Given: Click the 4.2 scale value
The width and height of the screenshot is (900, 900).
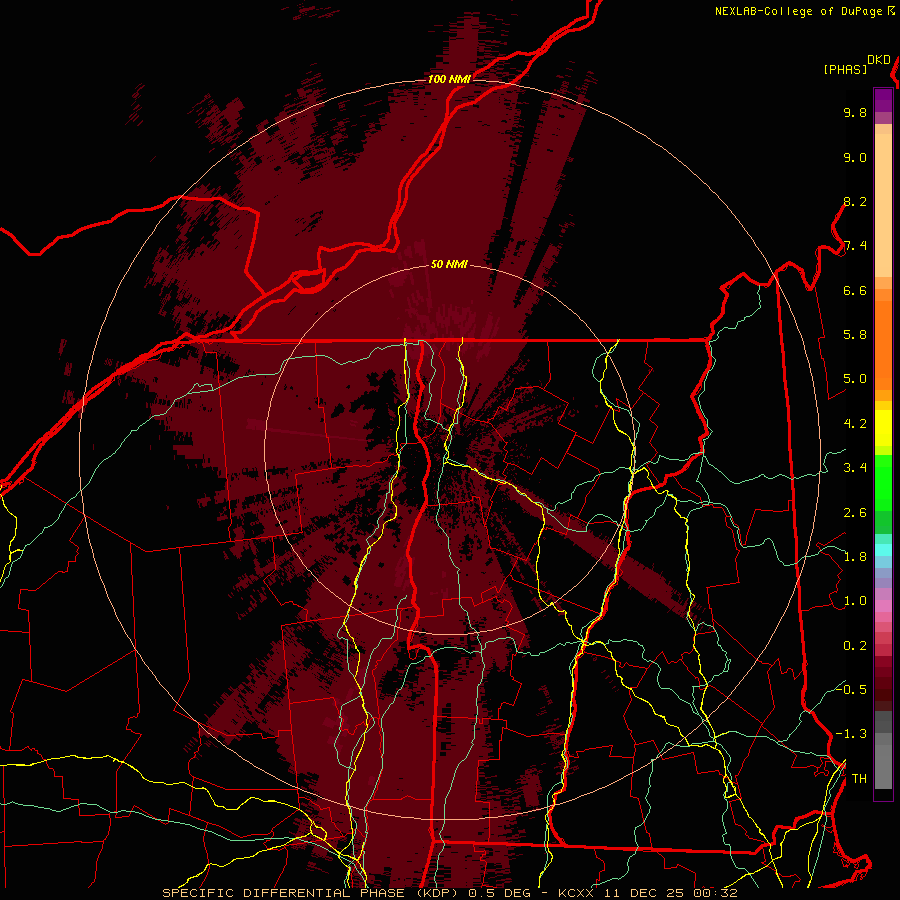Looking at the screenshot, I should click(x=855, y=424).
